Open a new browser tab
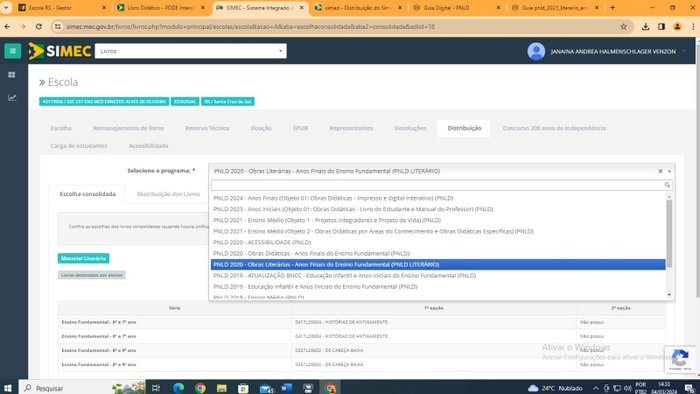Viewport: 700px width, 394px height. click(x=612, y=8)
